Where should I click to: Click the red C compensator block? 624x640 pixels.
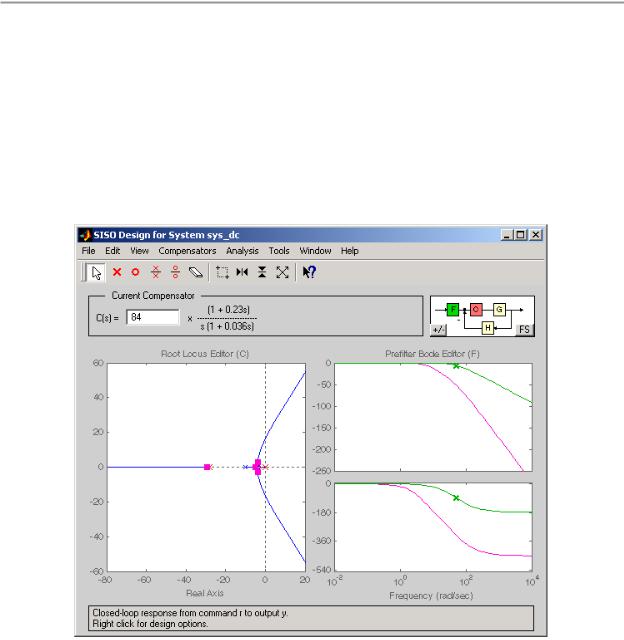click(476, 310)
